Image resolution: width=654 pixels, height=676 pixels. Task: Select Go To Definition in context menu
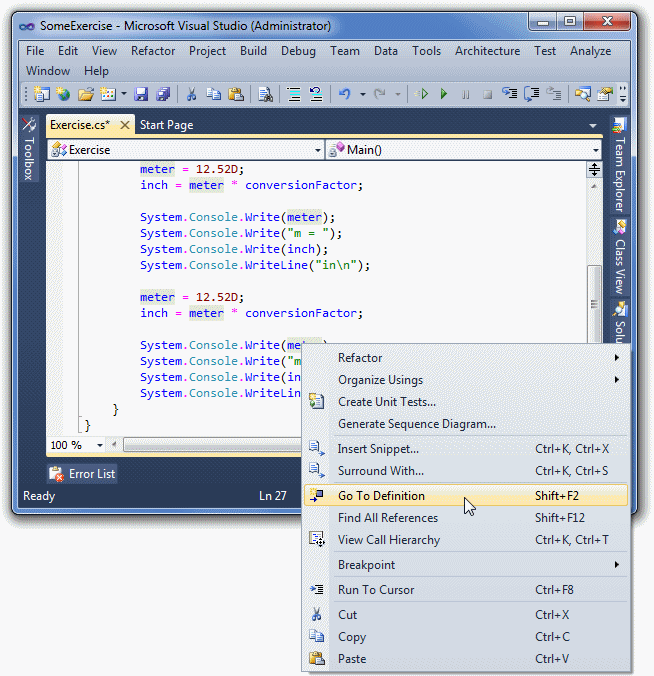point(466,496)
